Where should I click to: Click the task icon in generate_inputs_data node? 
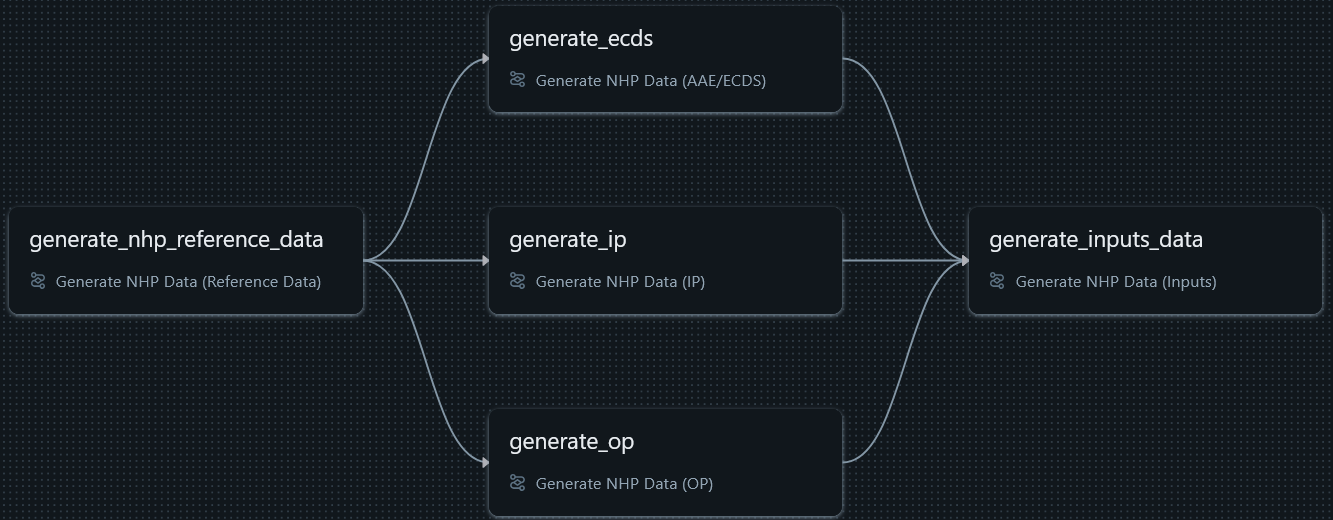click(x=997, y=281)
